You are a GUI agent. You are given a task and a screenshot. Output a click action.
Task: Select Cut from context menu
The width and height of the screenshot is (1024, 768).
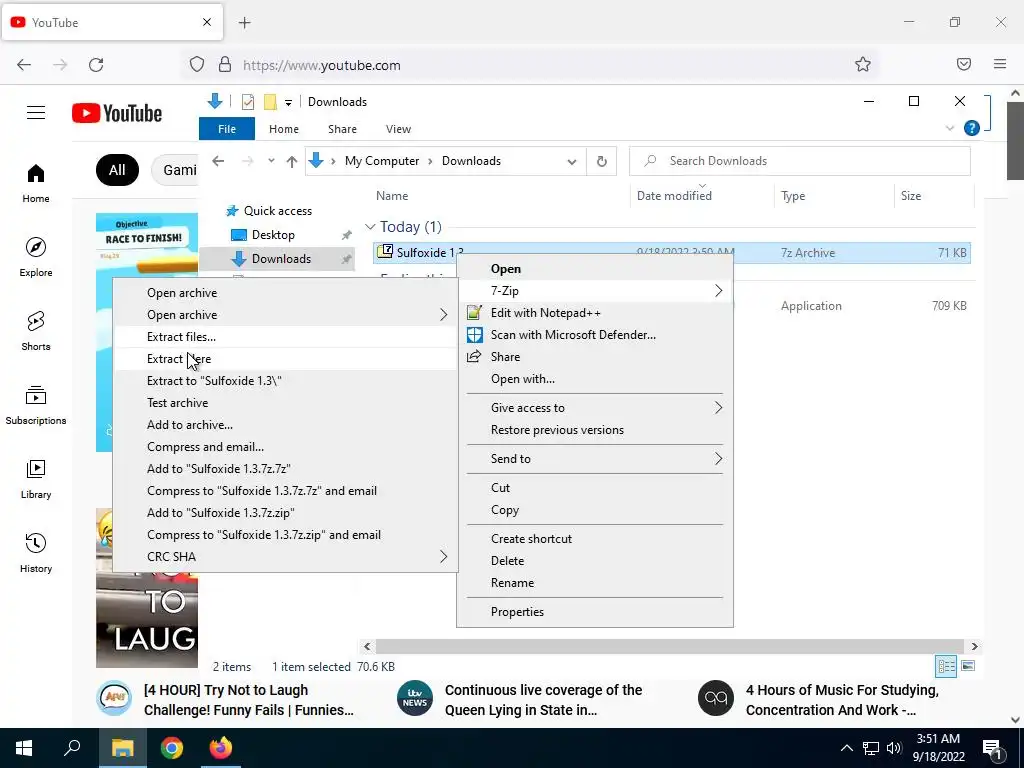coord(595,488)
